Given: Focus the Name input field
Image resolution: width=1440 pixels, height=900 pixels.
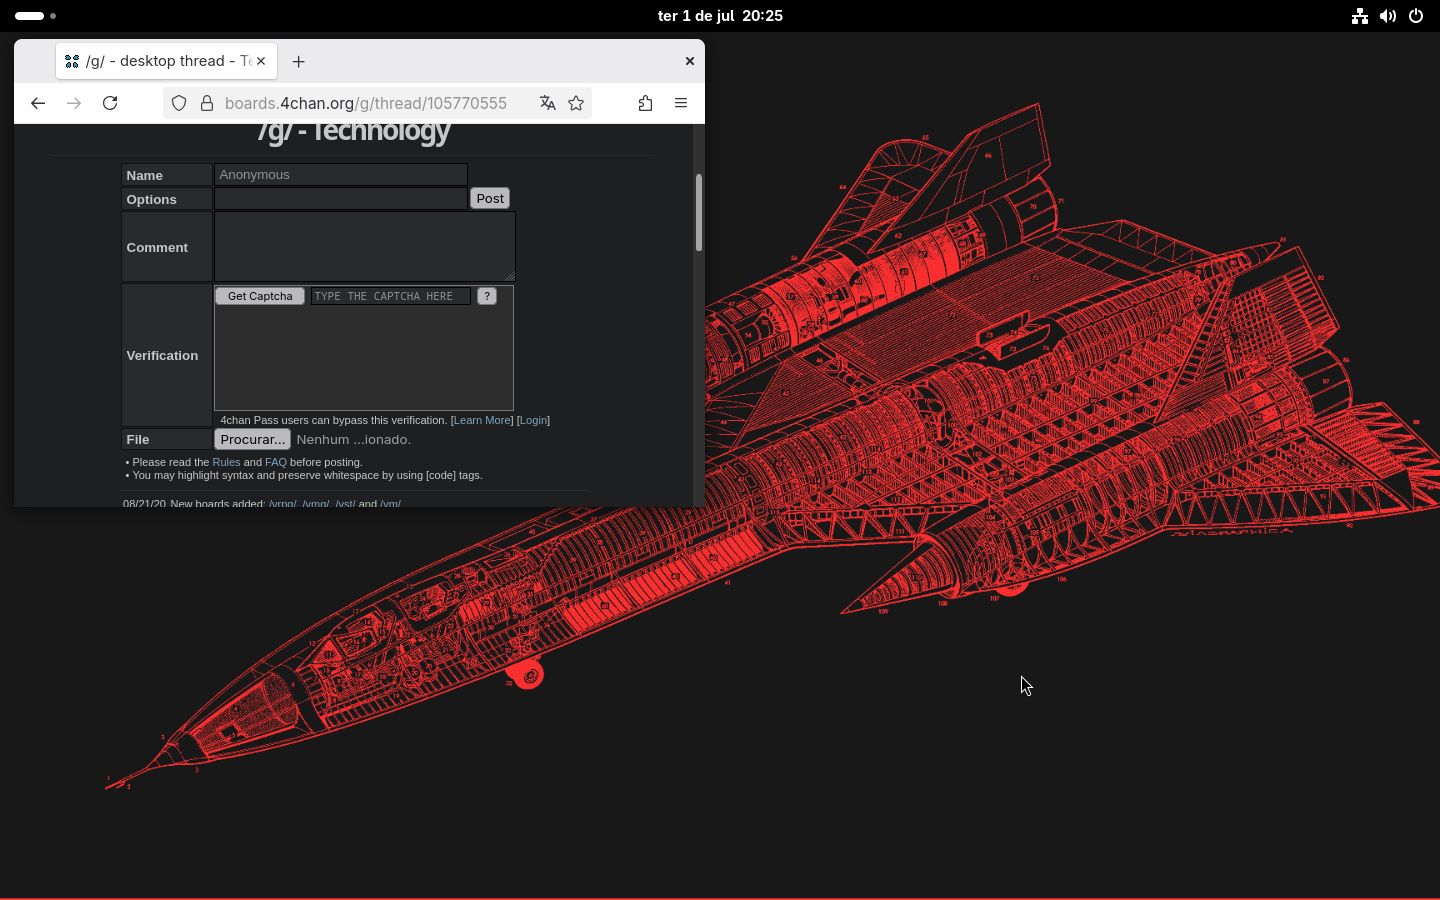Looking at the screenshot, I should [340, 175].
